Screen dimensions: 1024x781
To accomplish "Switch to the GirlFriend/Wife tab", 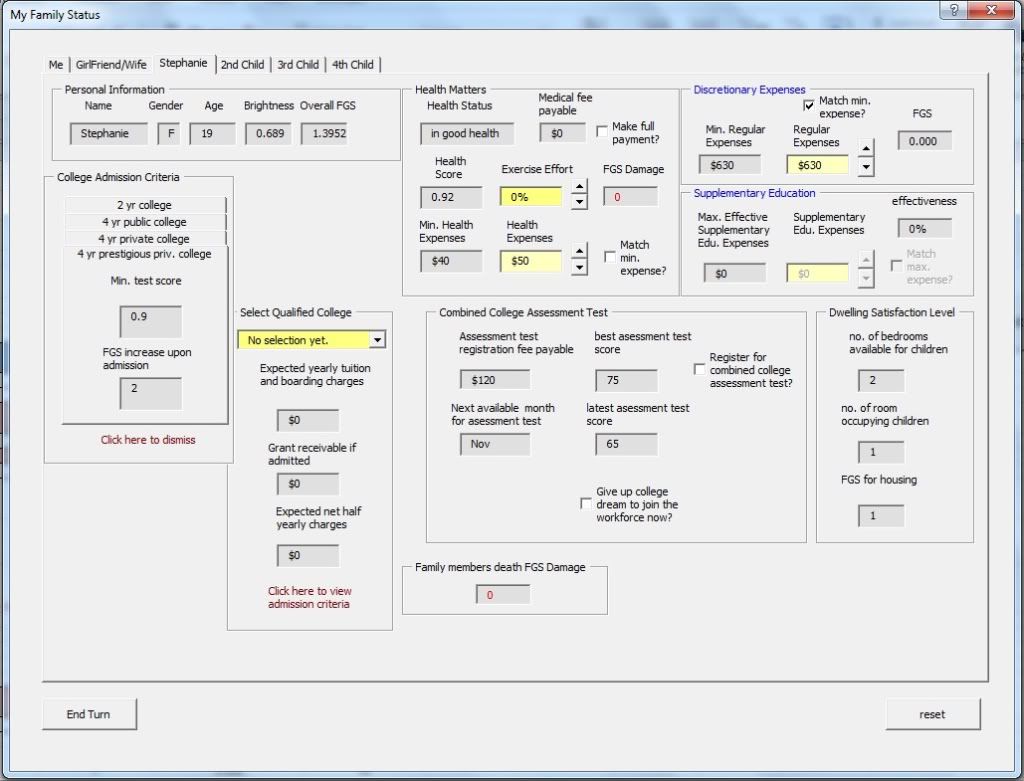I will 111,65.
